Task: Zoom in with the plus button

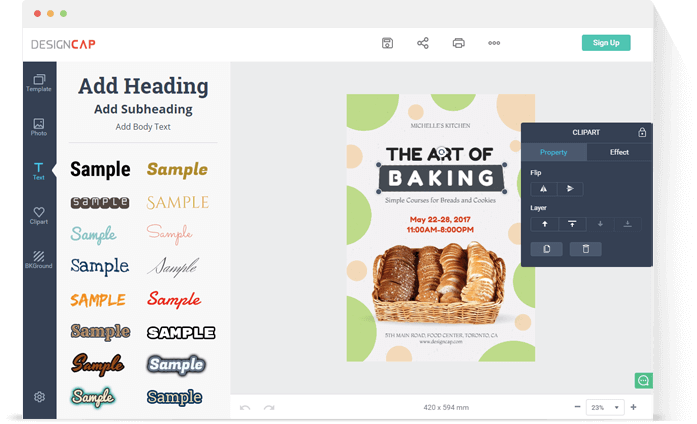Action: pos(633,407)
